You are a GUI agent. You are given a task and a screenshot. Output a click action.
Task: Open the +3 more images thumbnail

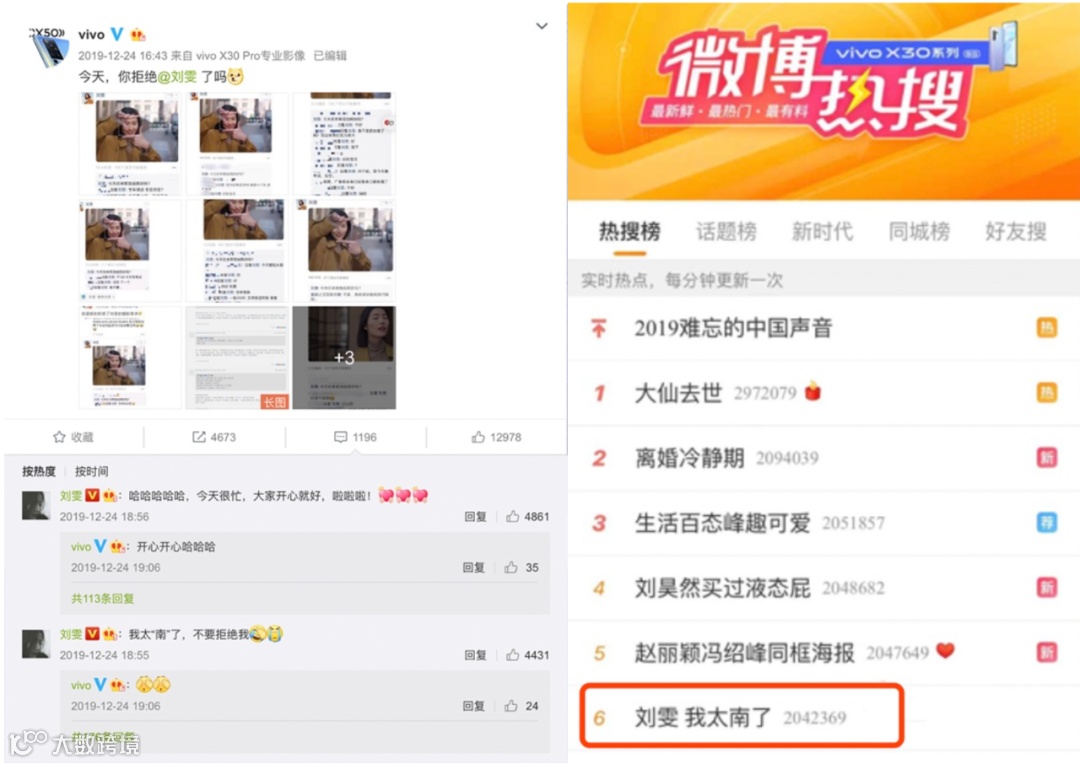[x=344, y=358]
